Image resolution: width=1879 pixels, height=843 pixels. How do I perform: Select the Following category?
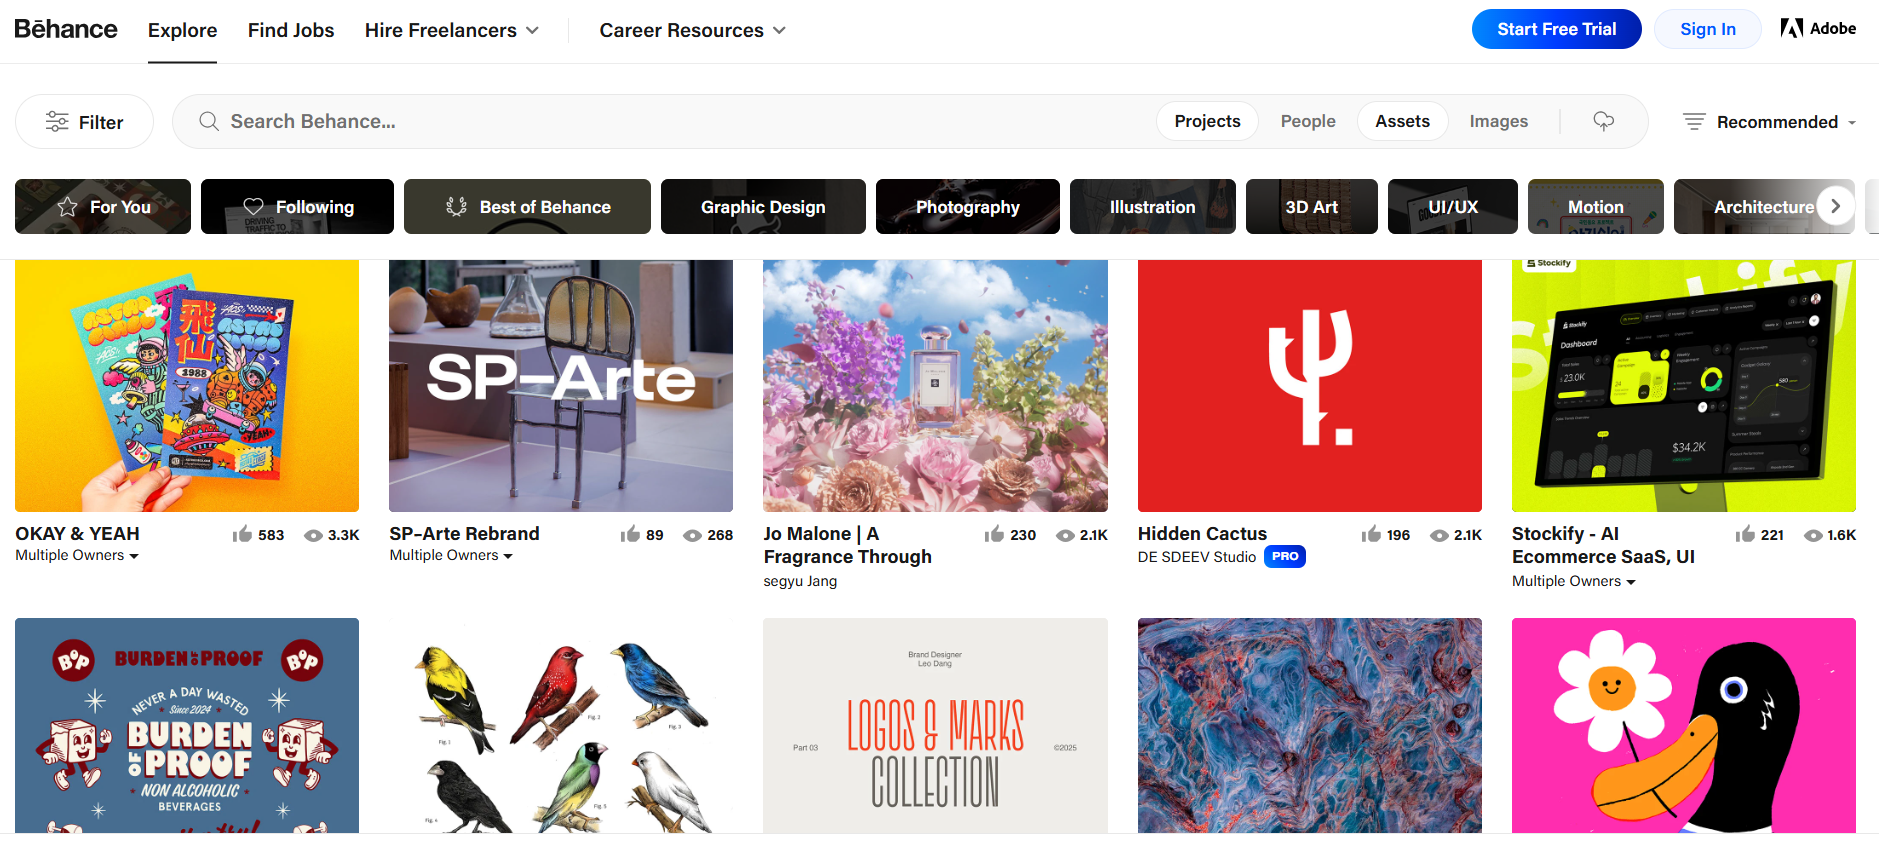(297, 207)
